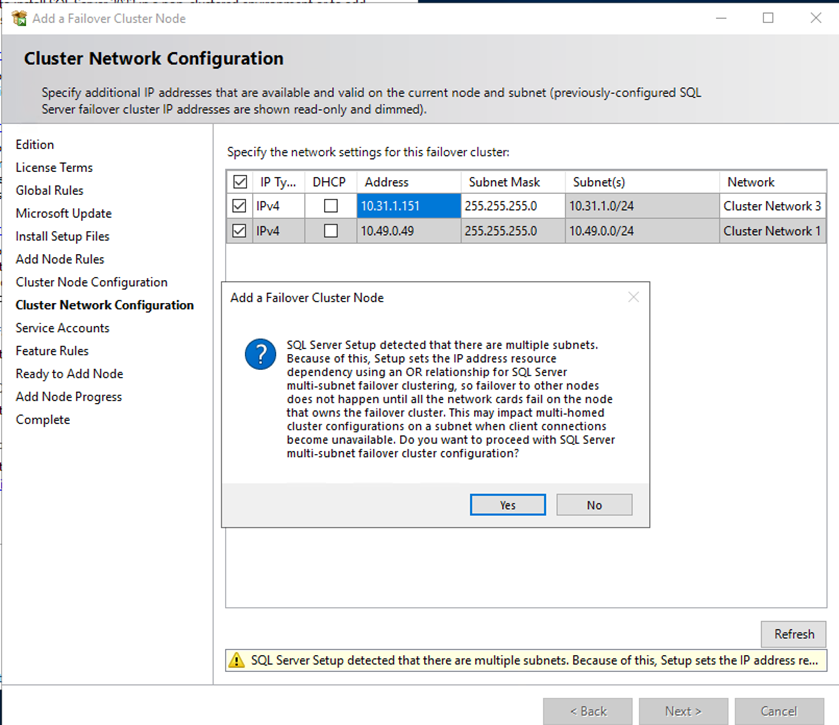Click the blue question mark dialog icon

(260, 354)
